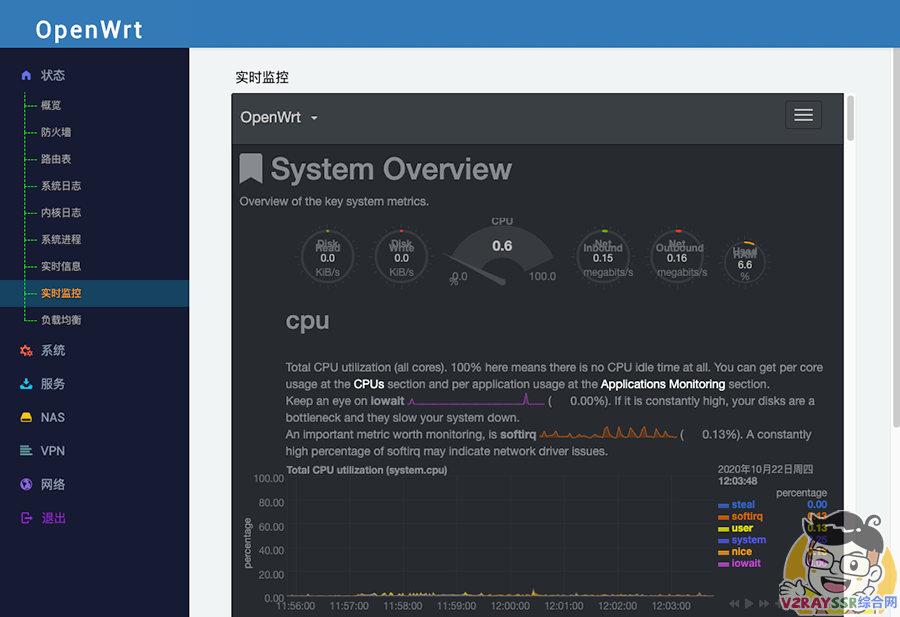Open the Applications Monitoring link
Image resolution: width=900 pixels, height=617 pixels.
pos(661,384)
